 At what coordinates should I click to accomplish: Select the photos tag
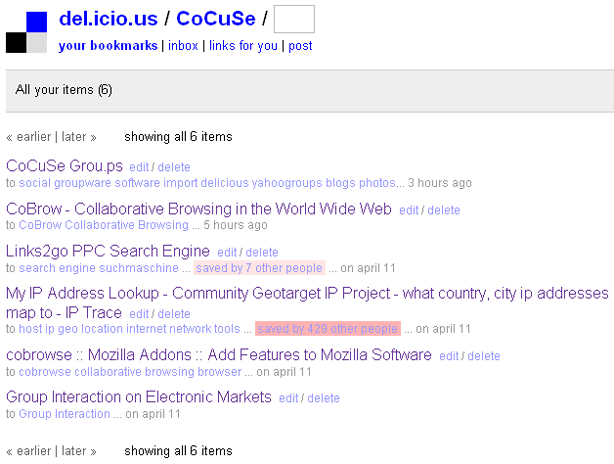377,183
